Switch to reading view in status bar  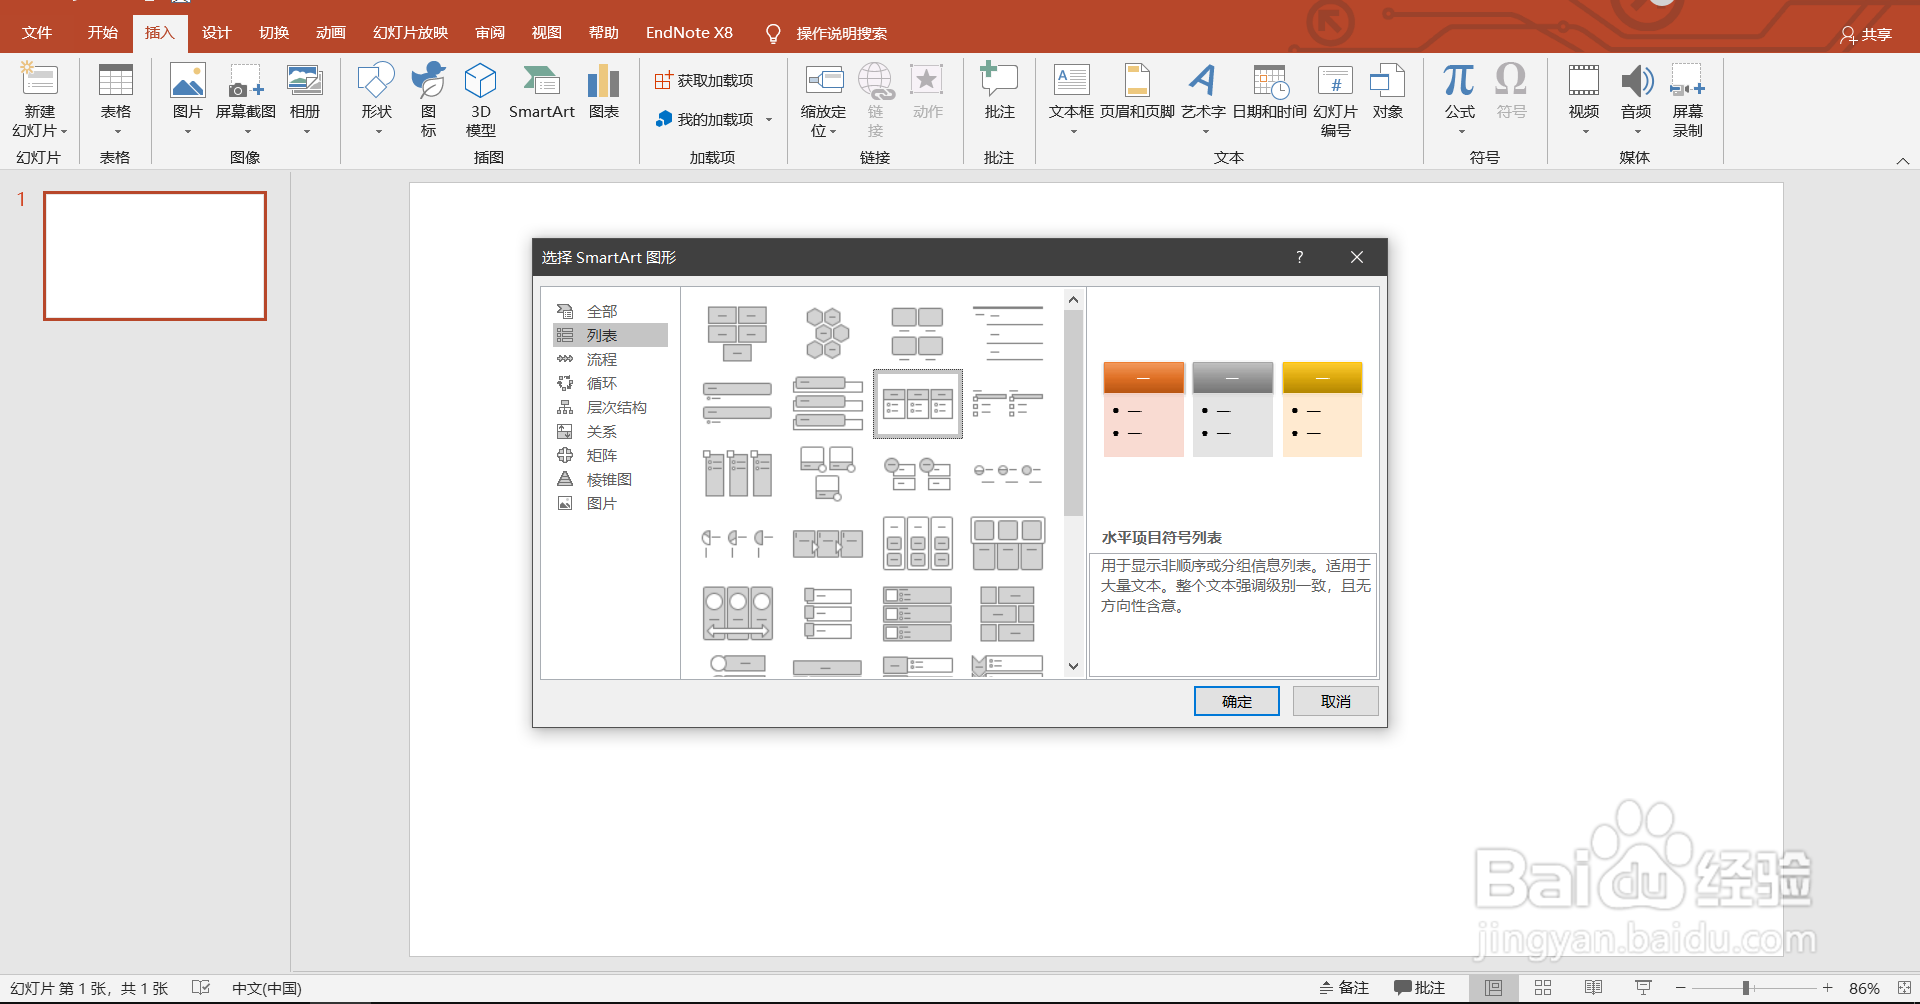(1593, 988)
